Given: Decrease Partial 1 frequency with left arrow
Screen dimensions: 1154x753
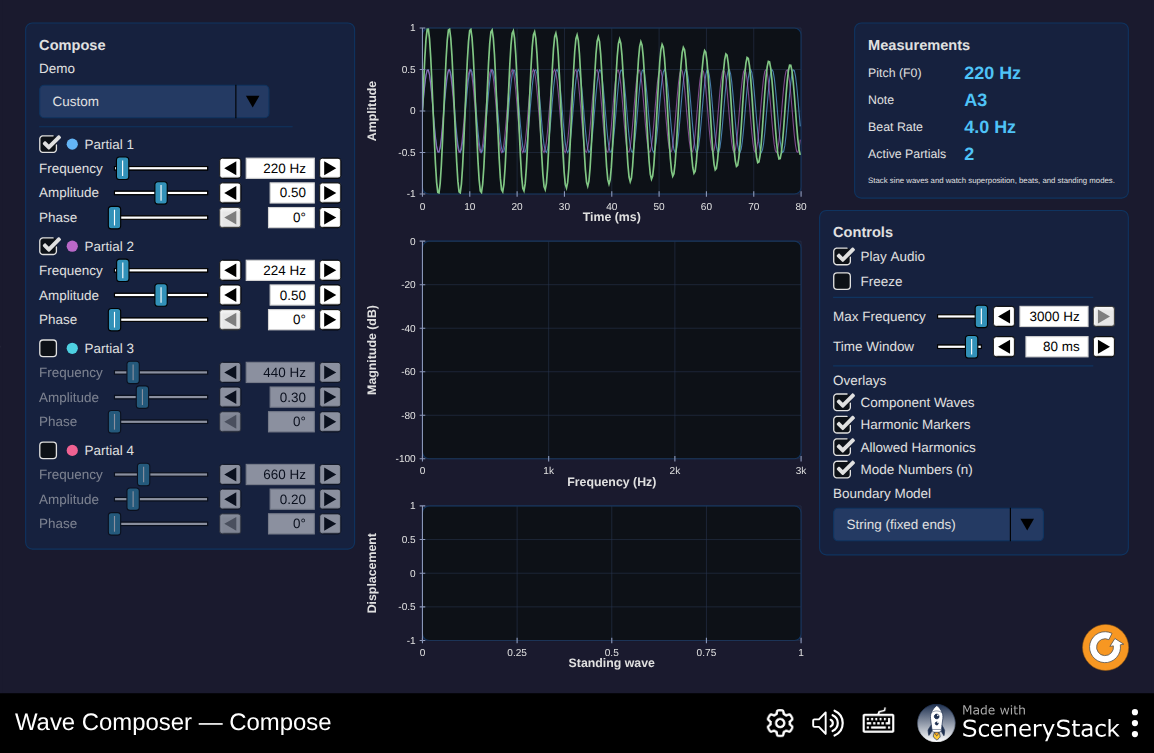Looking at the screenshot, I should tap(230, 169).
